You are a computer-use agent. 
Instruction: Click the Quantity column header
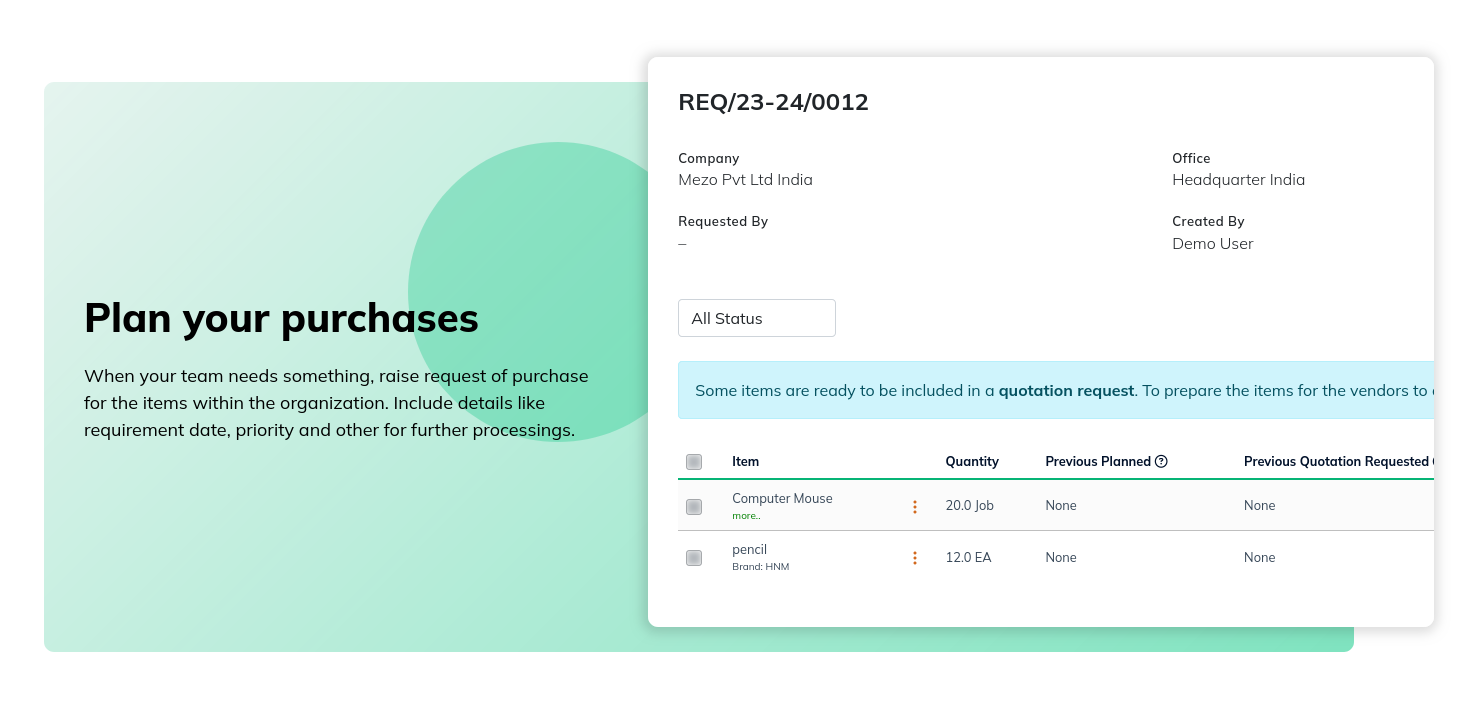[972, 462]
